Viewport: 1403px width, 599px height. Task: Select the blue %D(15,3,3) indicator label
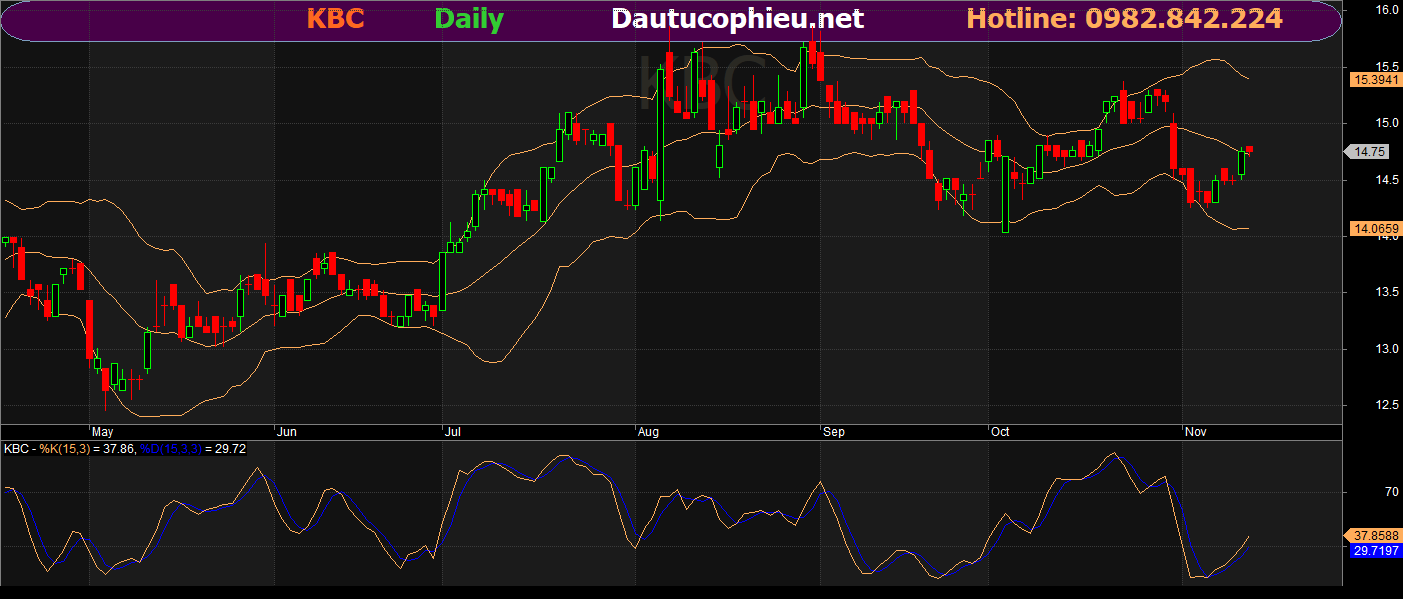172,449
